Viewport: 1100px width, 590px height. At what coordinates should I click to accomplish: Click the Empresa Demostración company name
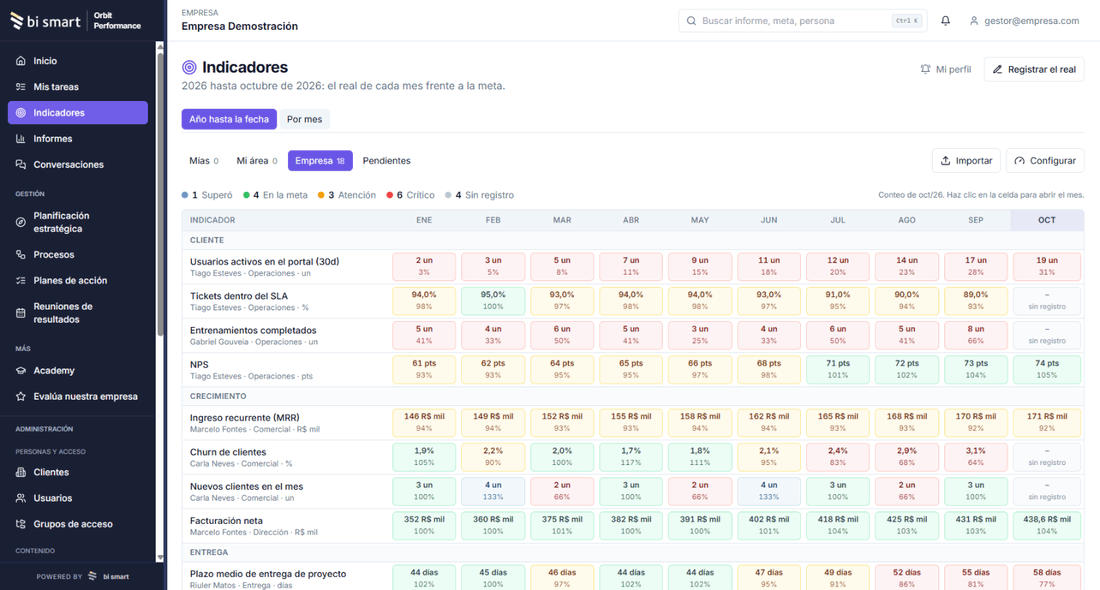240,27
